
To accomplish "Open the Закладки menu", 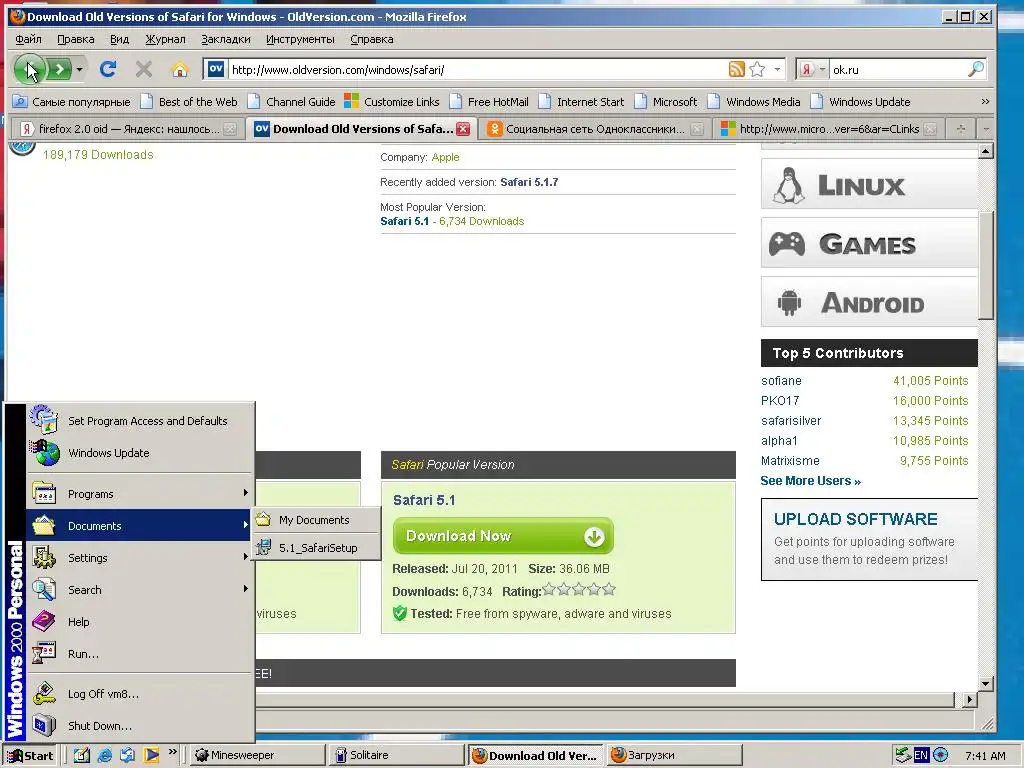I will click(x=225, y=39).
